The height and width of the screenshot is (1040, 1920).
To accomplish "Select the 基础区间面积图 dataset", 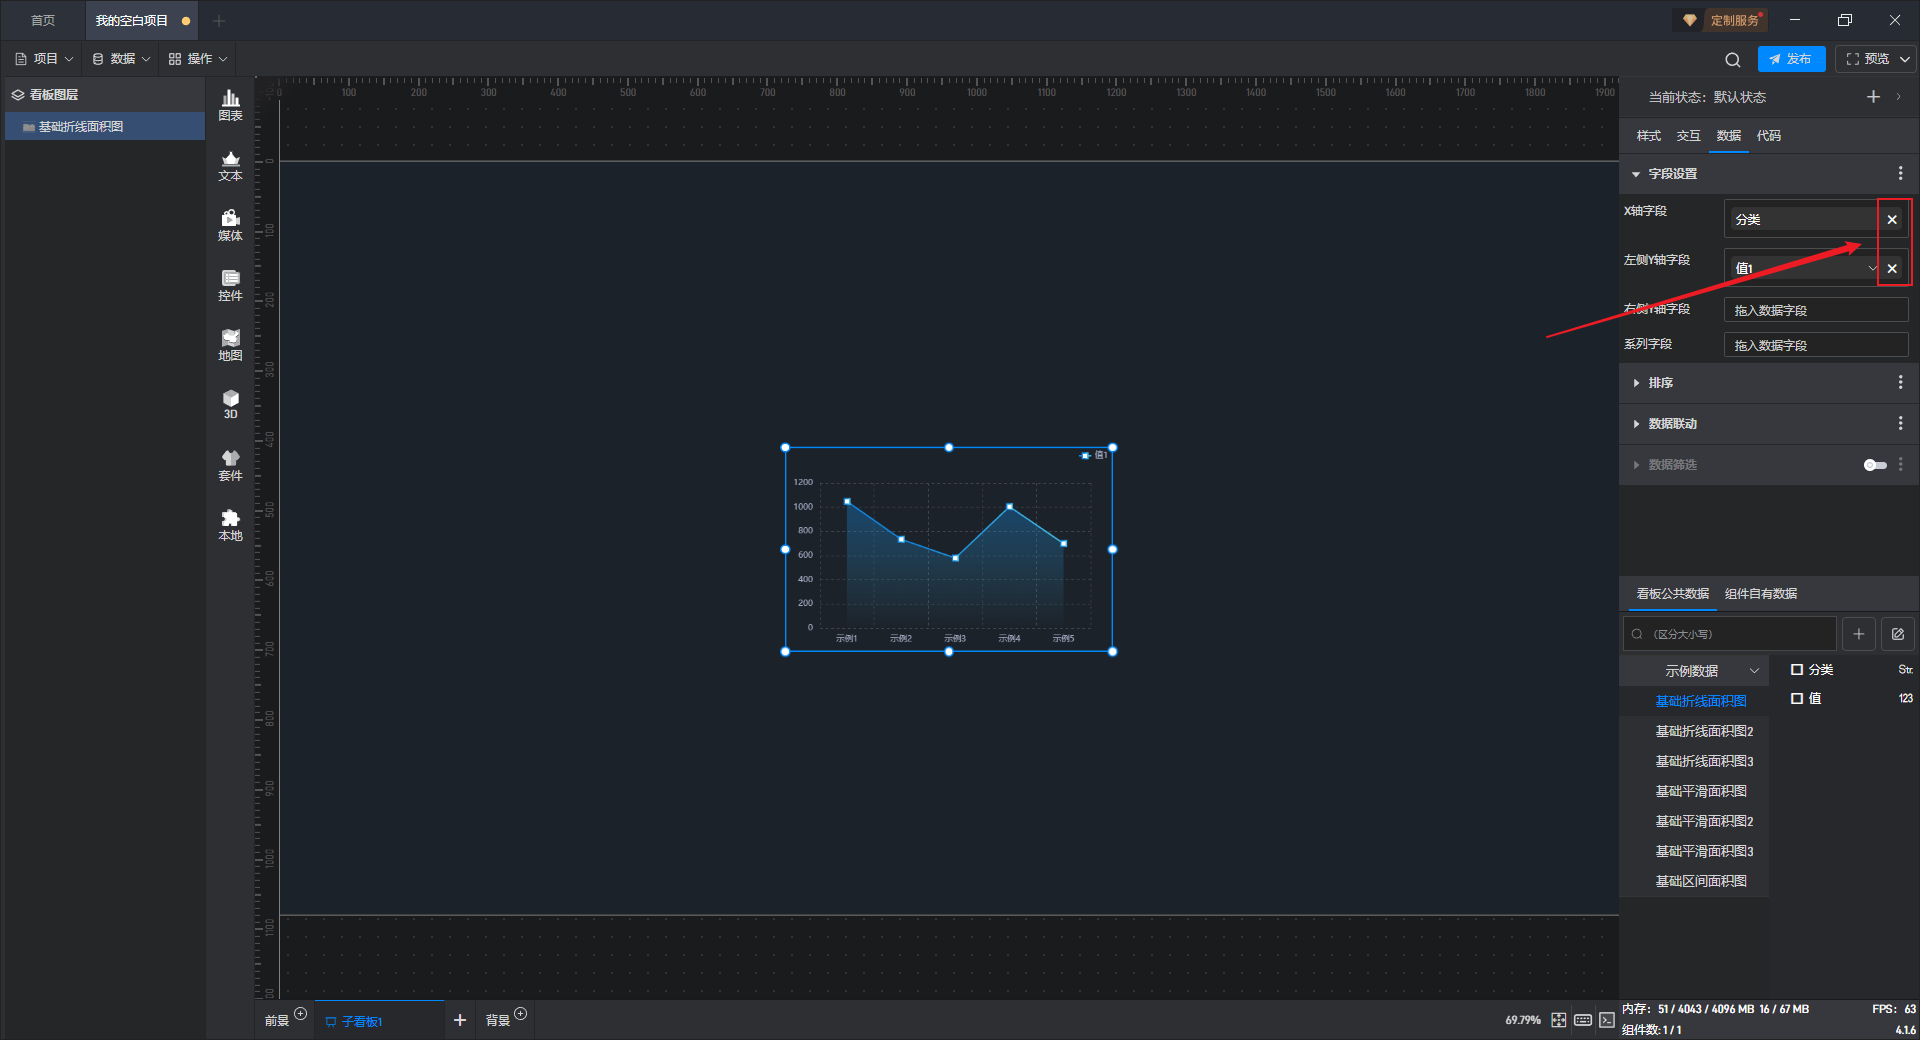I will (x=1701, y=882).
